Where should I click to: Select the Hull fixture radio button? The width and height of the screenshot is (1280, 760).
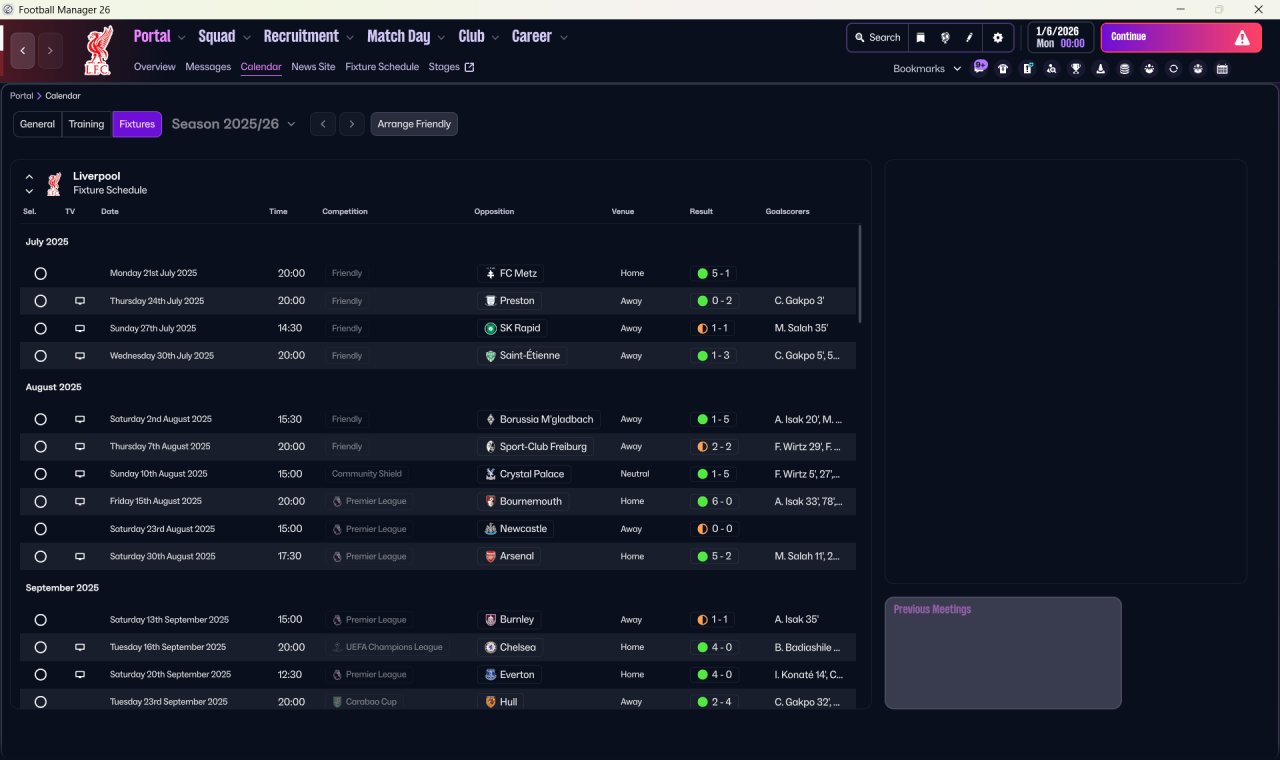[x=40, y=702]
